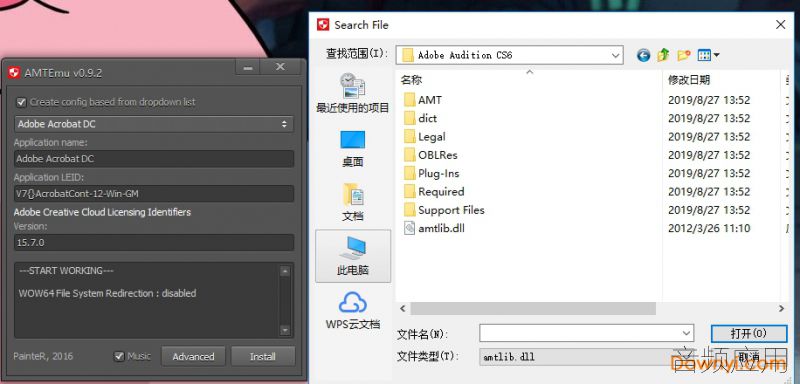Image resolution: width=800 pixels, height=384 pixels.
Task: Disable the Music checkbox
Action: tap(119, 356)
